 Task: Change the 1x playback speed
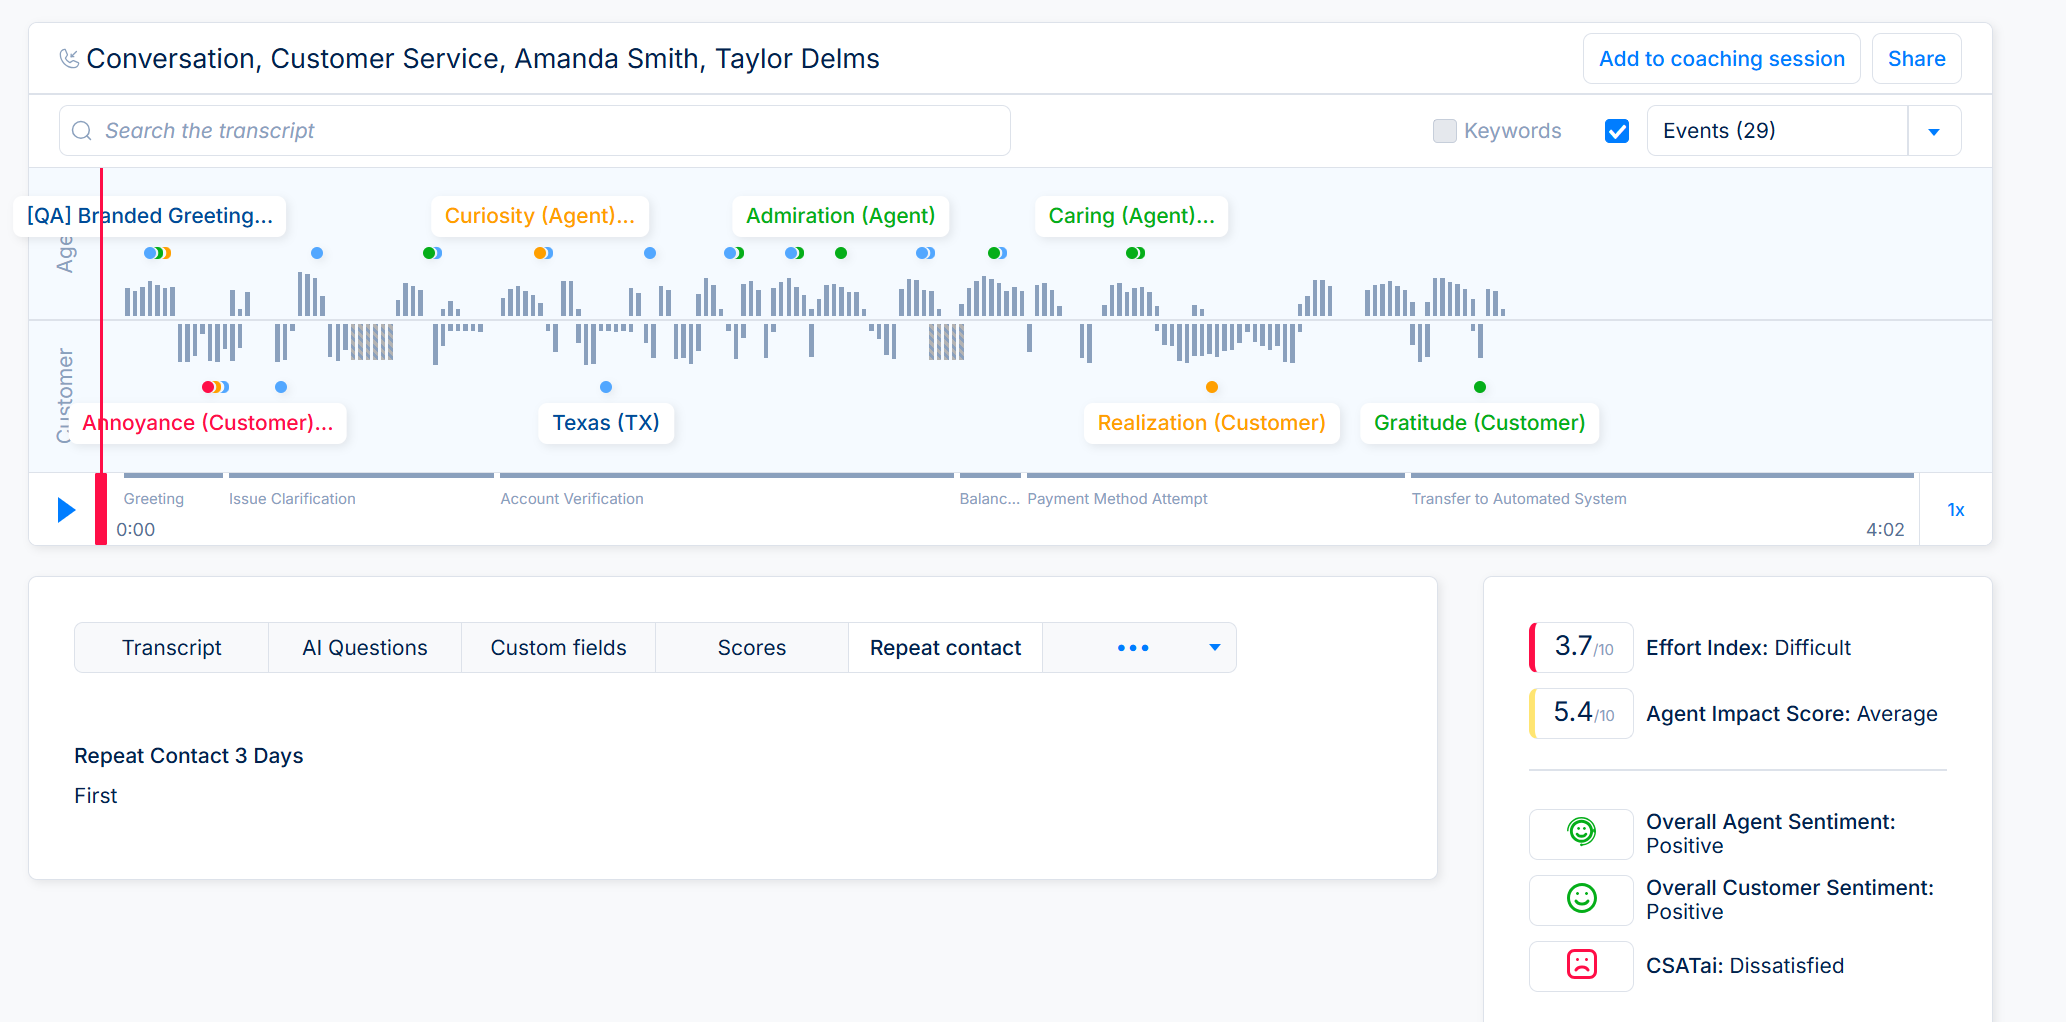click(x=1956, y=510)
